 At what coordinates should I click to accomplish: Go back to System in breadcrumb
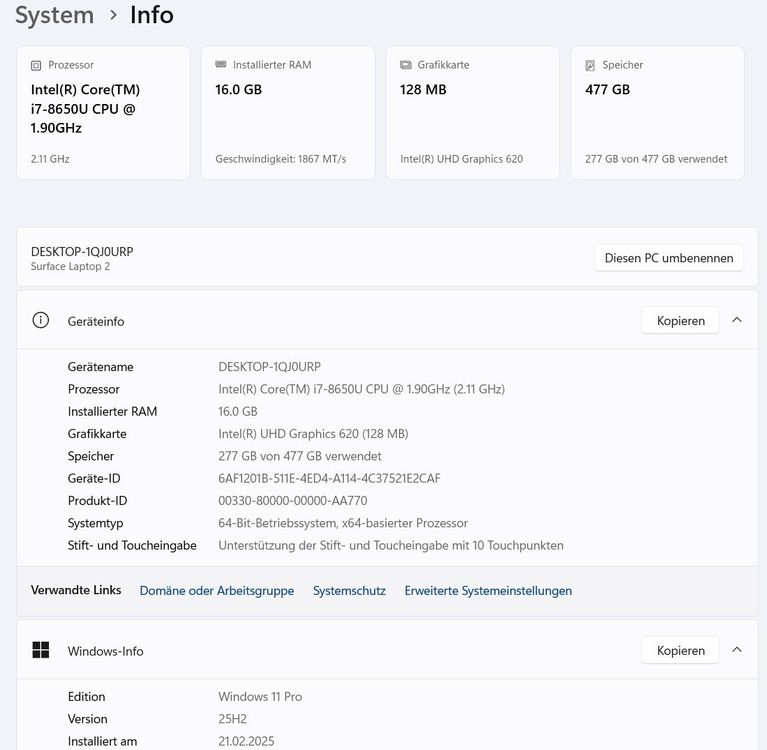(x=54, y=15)
